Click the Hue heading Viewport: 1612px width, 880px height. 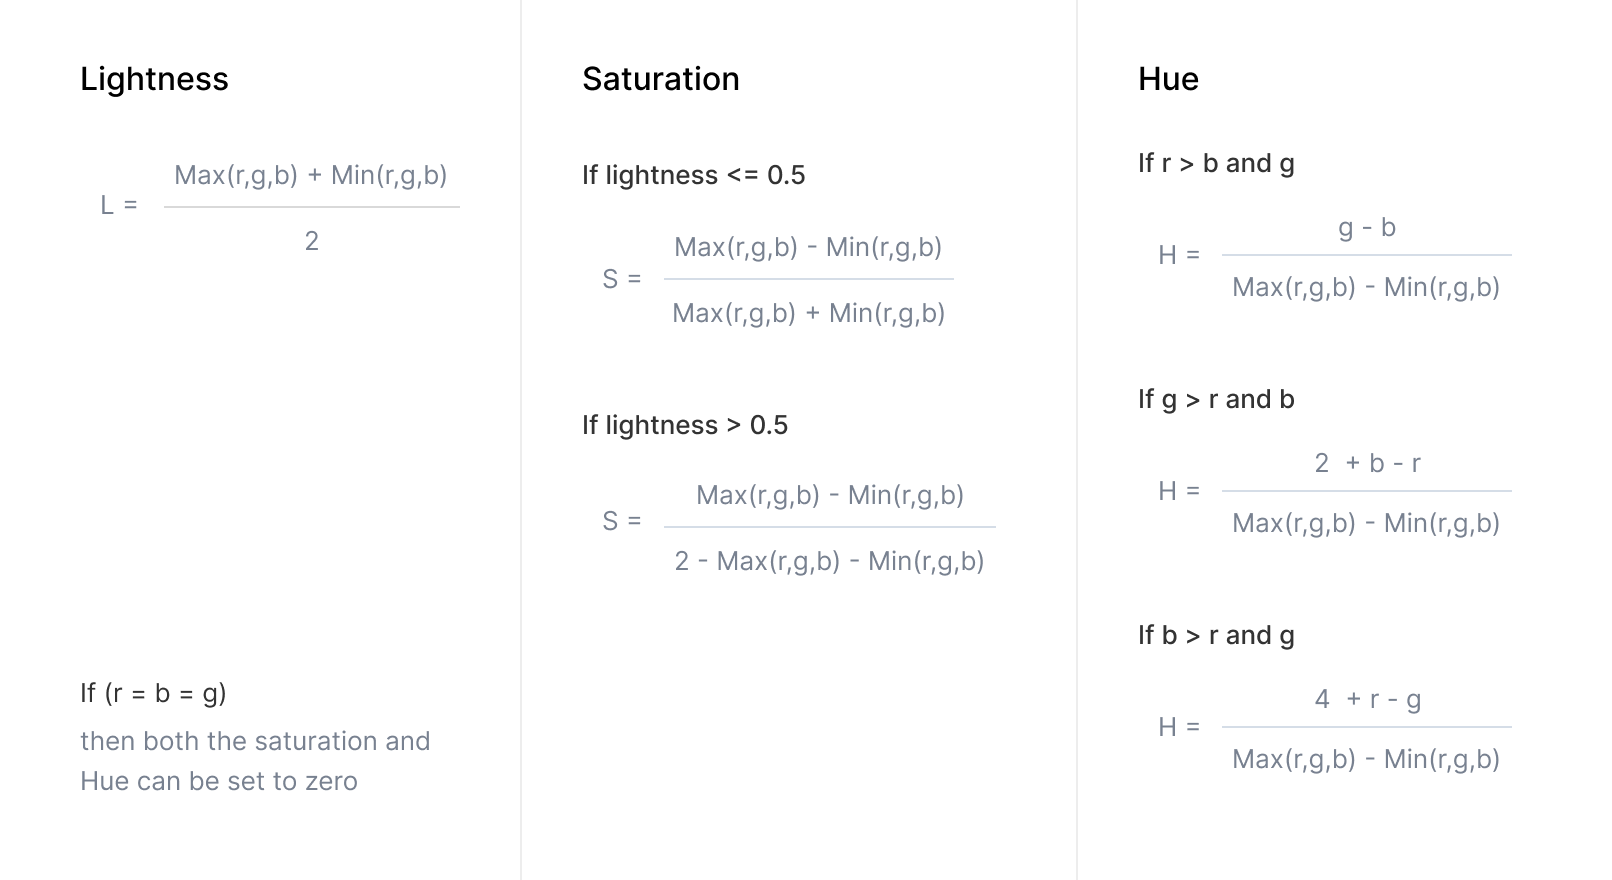click(1168, 79)
